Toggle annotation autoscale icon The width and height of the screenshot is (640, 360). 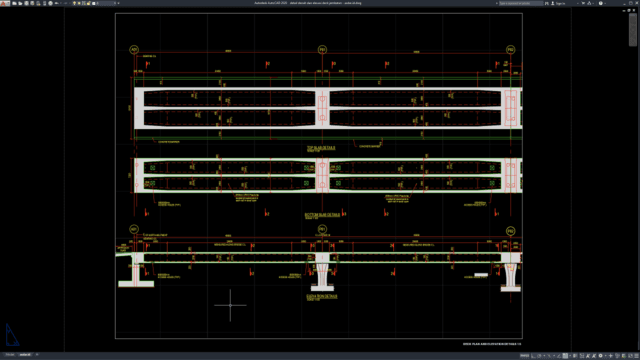[594, 356]
